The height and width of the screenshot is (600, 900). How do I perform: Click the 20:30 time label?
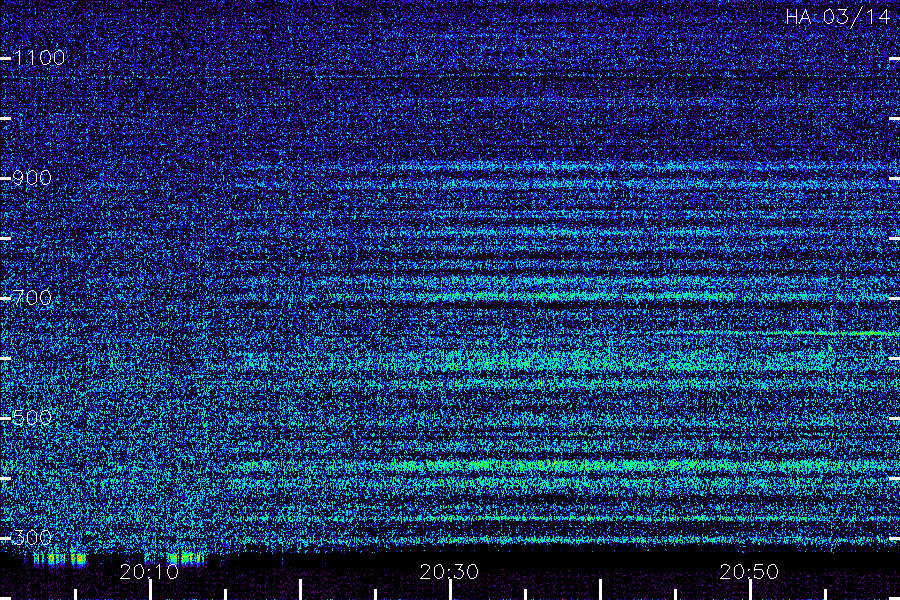[449, 572]
